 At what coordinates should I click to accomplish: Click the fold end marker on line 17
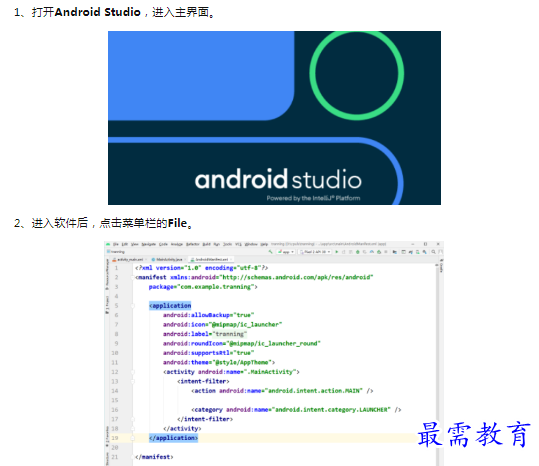tap(133, 419)
